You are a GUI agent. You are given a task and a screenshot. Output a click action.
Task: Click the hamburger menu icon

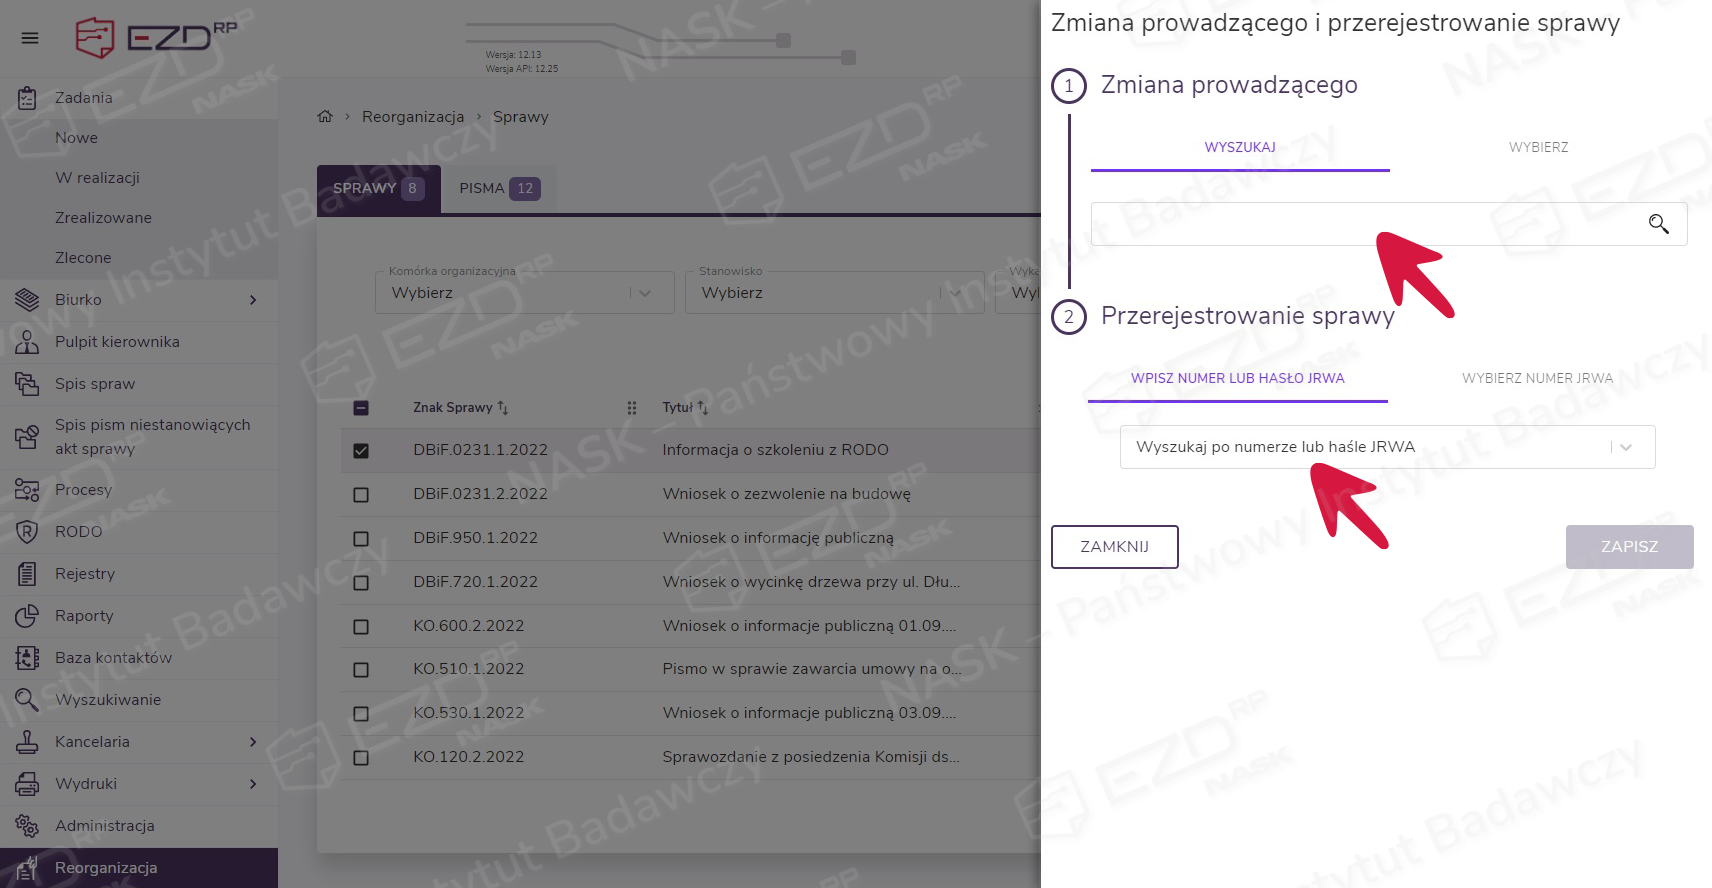click(x=30, y=38)
